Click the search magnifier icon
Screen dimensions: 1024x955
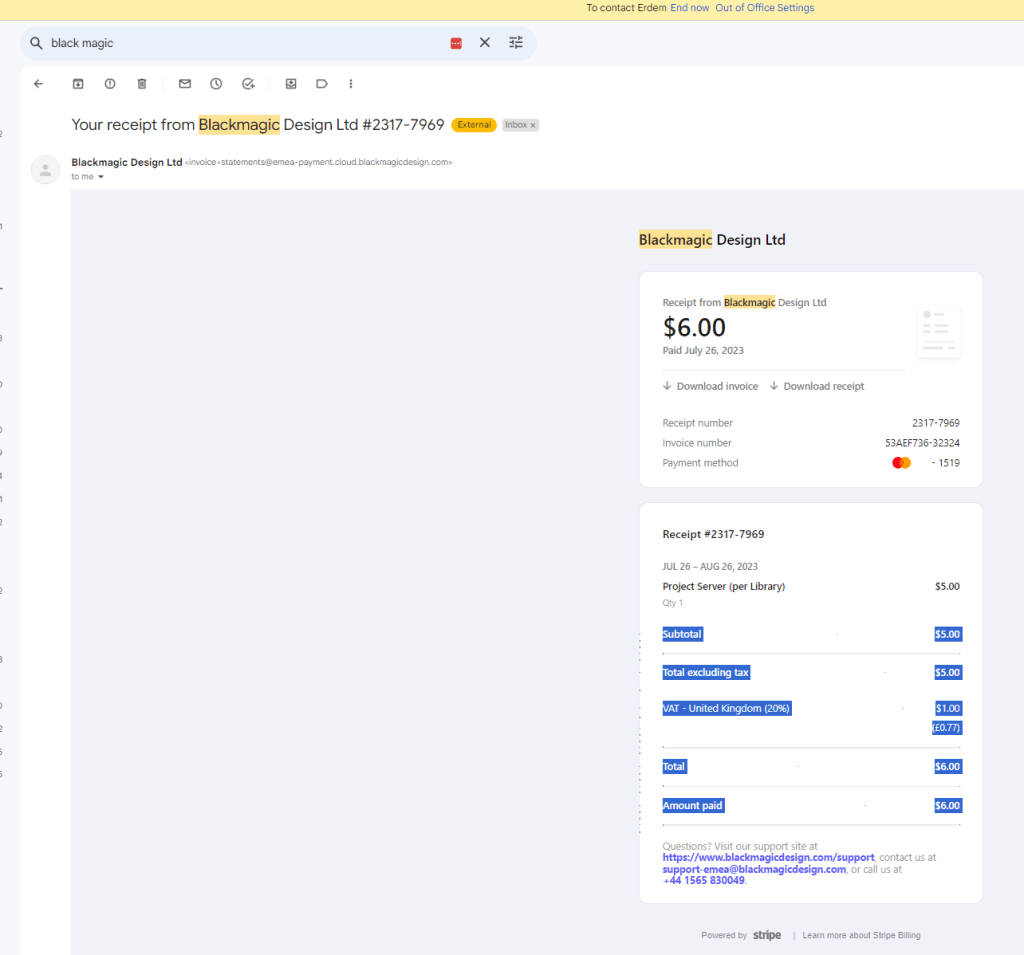coord(37,43)
